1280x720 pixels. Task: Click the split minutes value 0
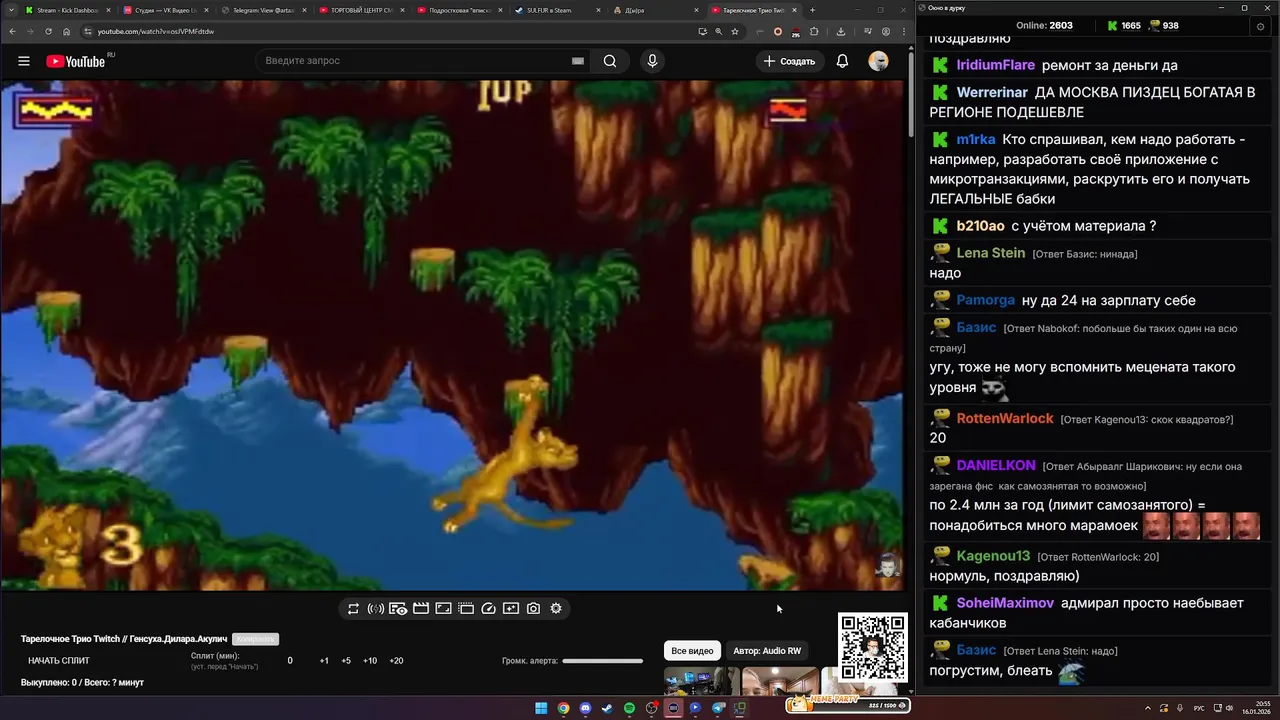(x=290, y=661)
